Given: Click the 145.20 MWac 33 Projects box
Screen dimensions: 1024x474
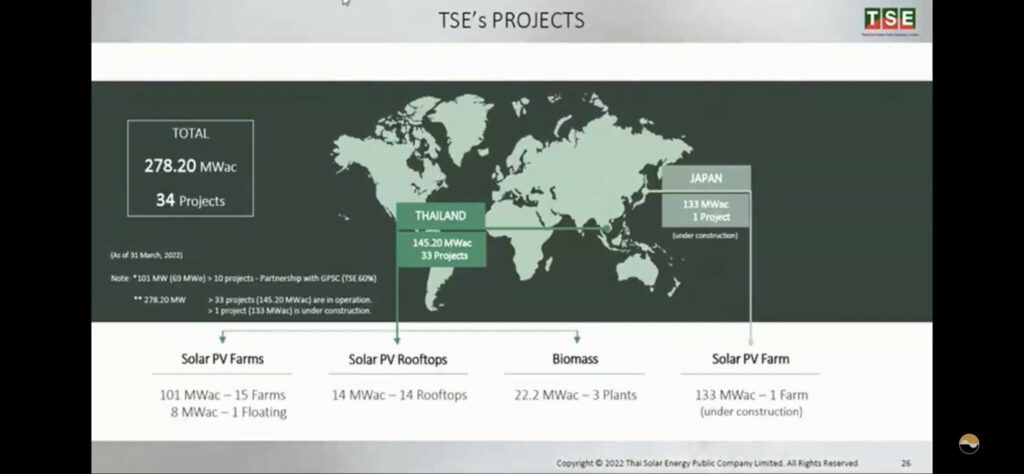Looking at the screenshot, I should pos(432,249).
